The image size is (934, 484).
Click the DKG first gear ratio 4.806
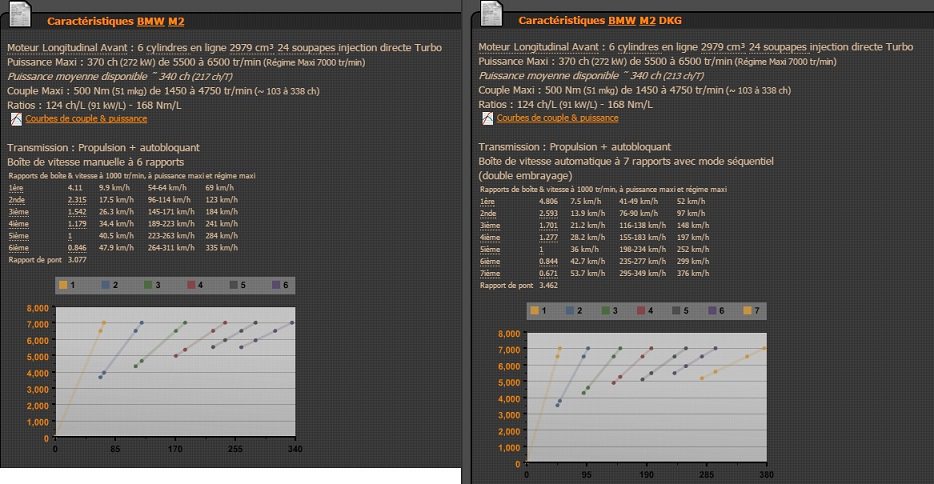[x=549, y=202]
